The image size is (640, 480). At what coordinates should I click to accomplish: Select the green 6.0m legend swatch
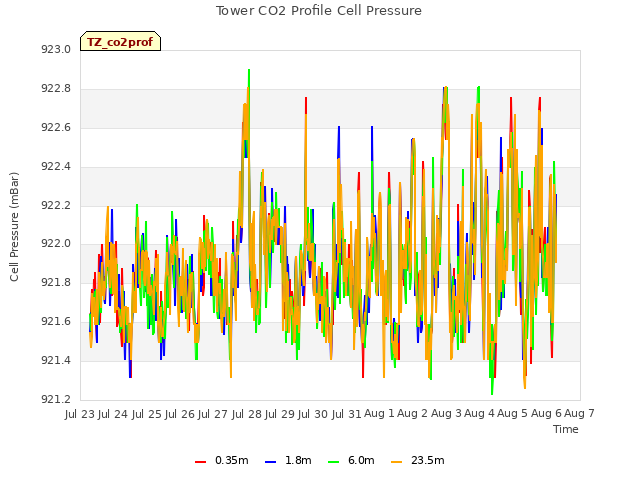click(333, 461)
